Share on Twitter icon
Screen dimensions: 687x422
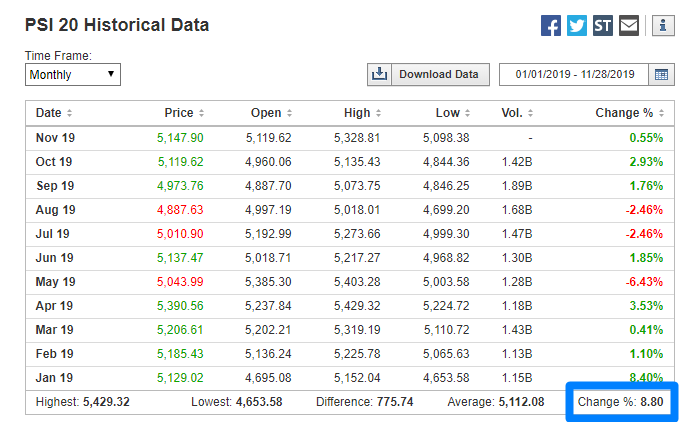pyautogui.click(x=577, y=25)
